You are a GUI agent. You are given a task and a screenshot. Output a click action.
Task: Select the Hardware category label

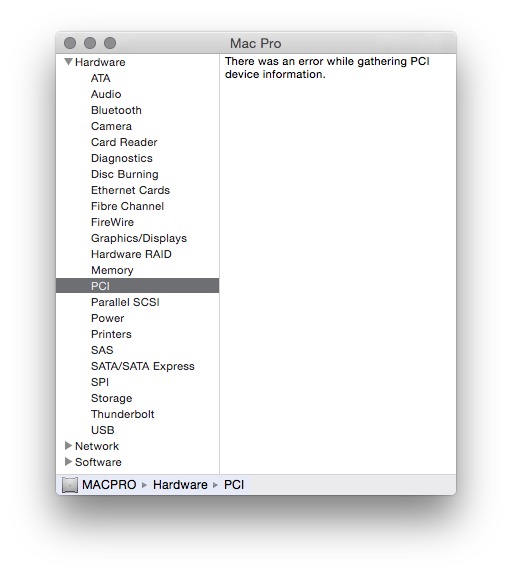[x=100, y=62]
